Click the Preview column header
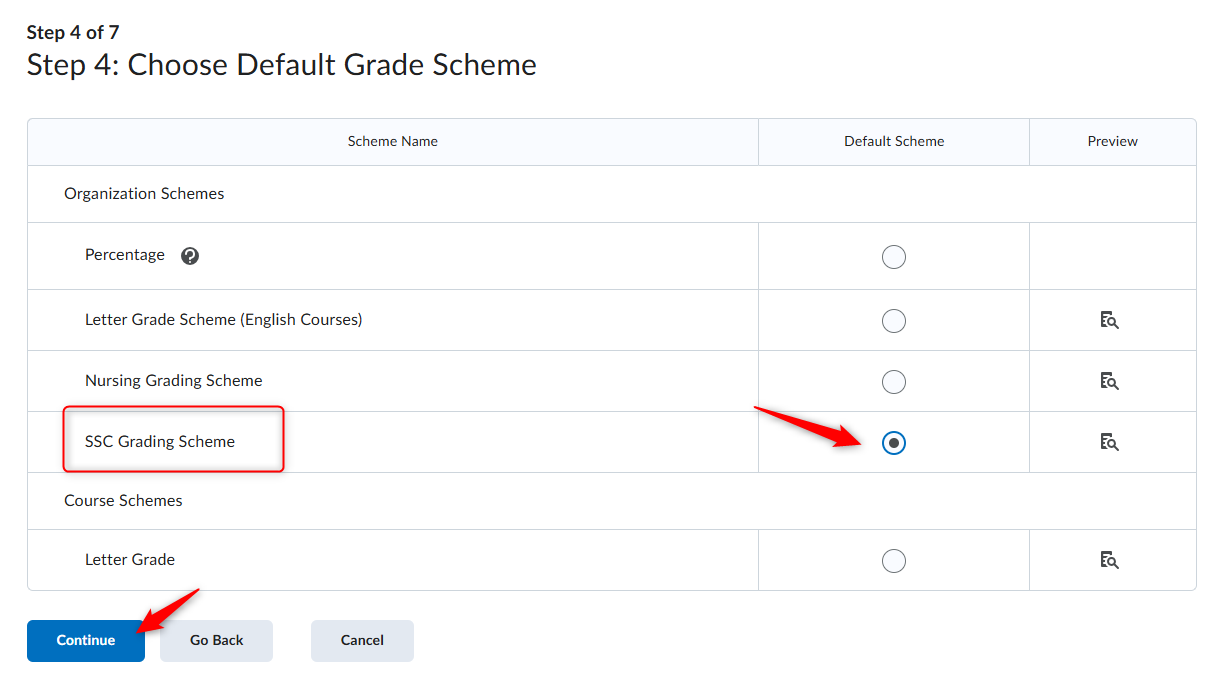The height and width of the screenshot is (688, 1226). pos(1113,142)
